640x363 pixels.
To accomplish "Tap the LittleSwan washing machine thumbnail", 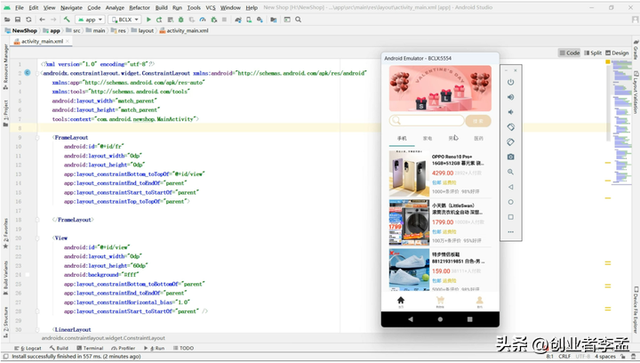I will click(409, 223).
